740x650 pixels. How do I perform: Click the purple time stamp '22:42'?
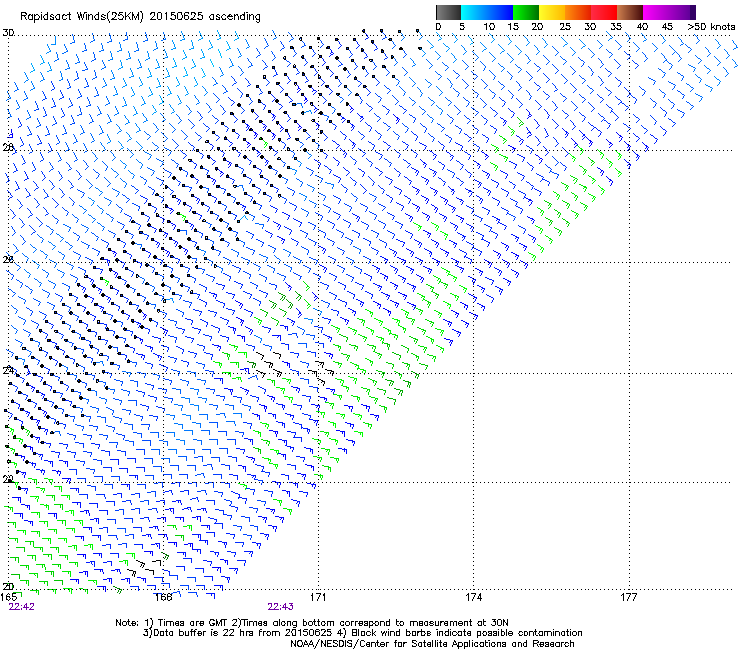click(x=22, y=607)
